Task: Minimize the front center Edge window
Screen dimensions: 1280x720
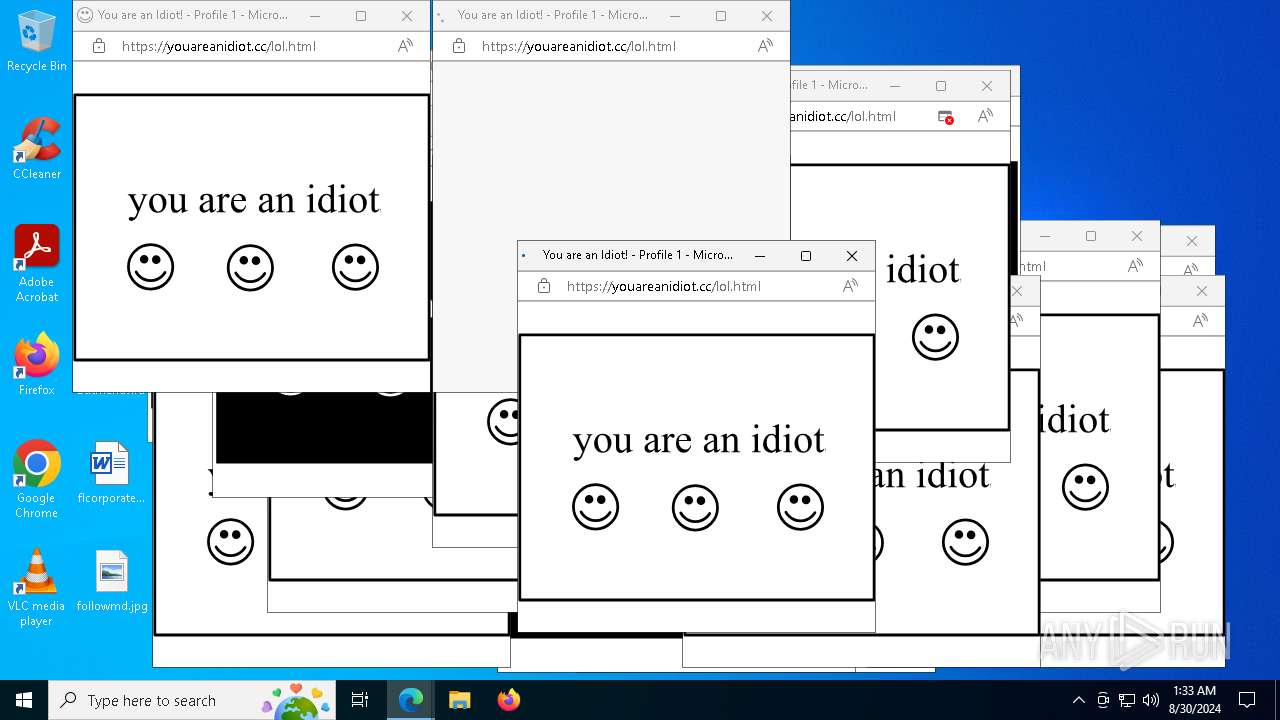Action: tap(760, 256)
